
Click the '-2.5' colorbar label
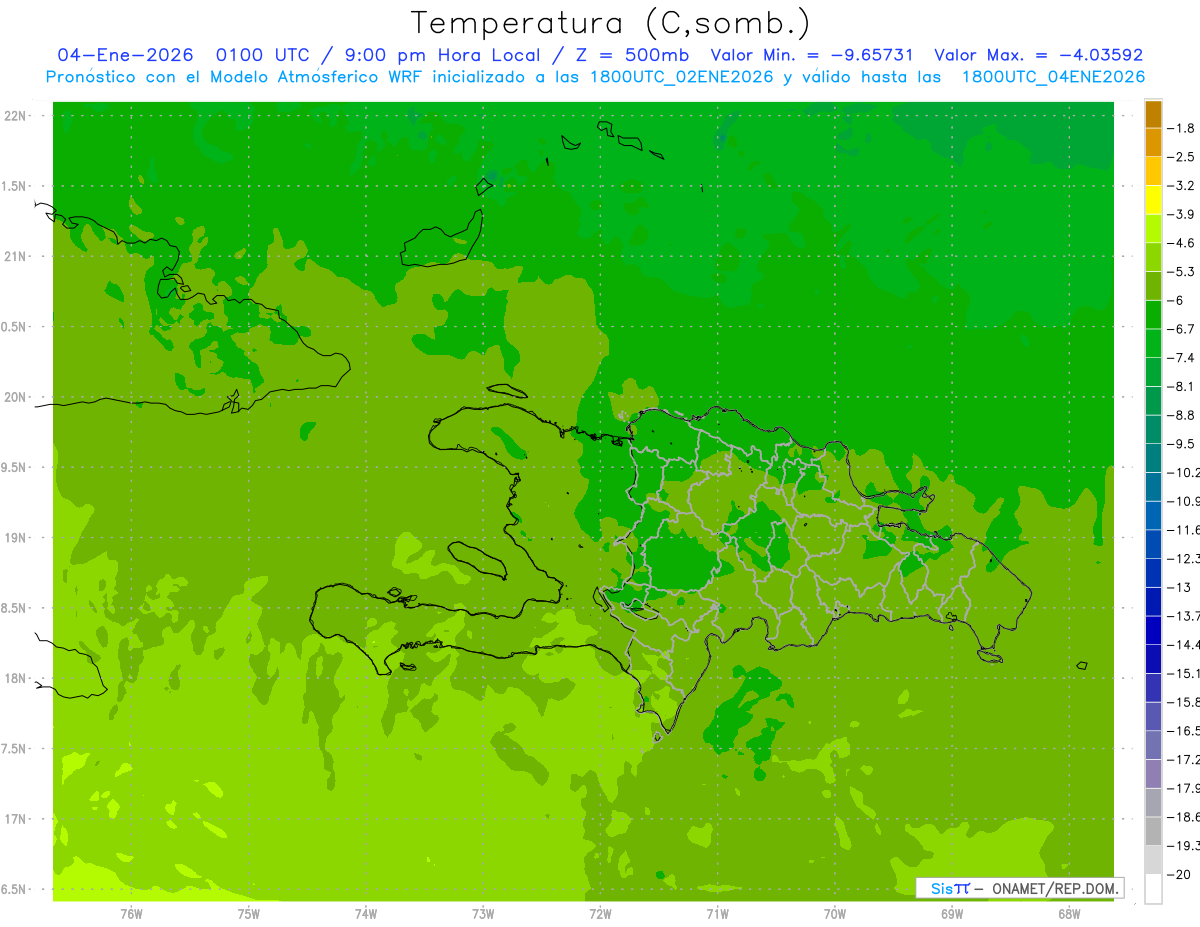(x=1181, y=157)
